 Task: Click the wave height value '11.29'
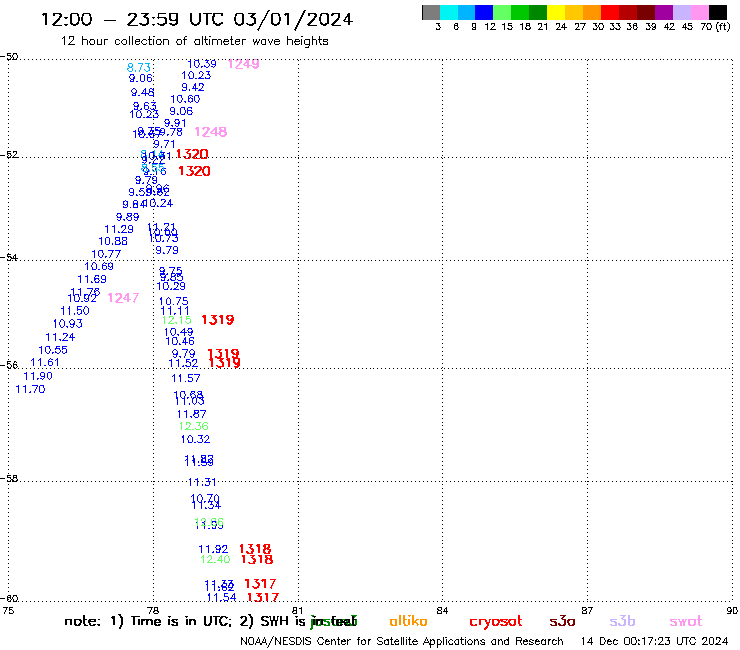(x=119, y=229)
